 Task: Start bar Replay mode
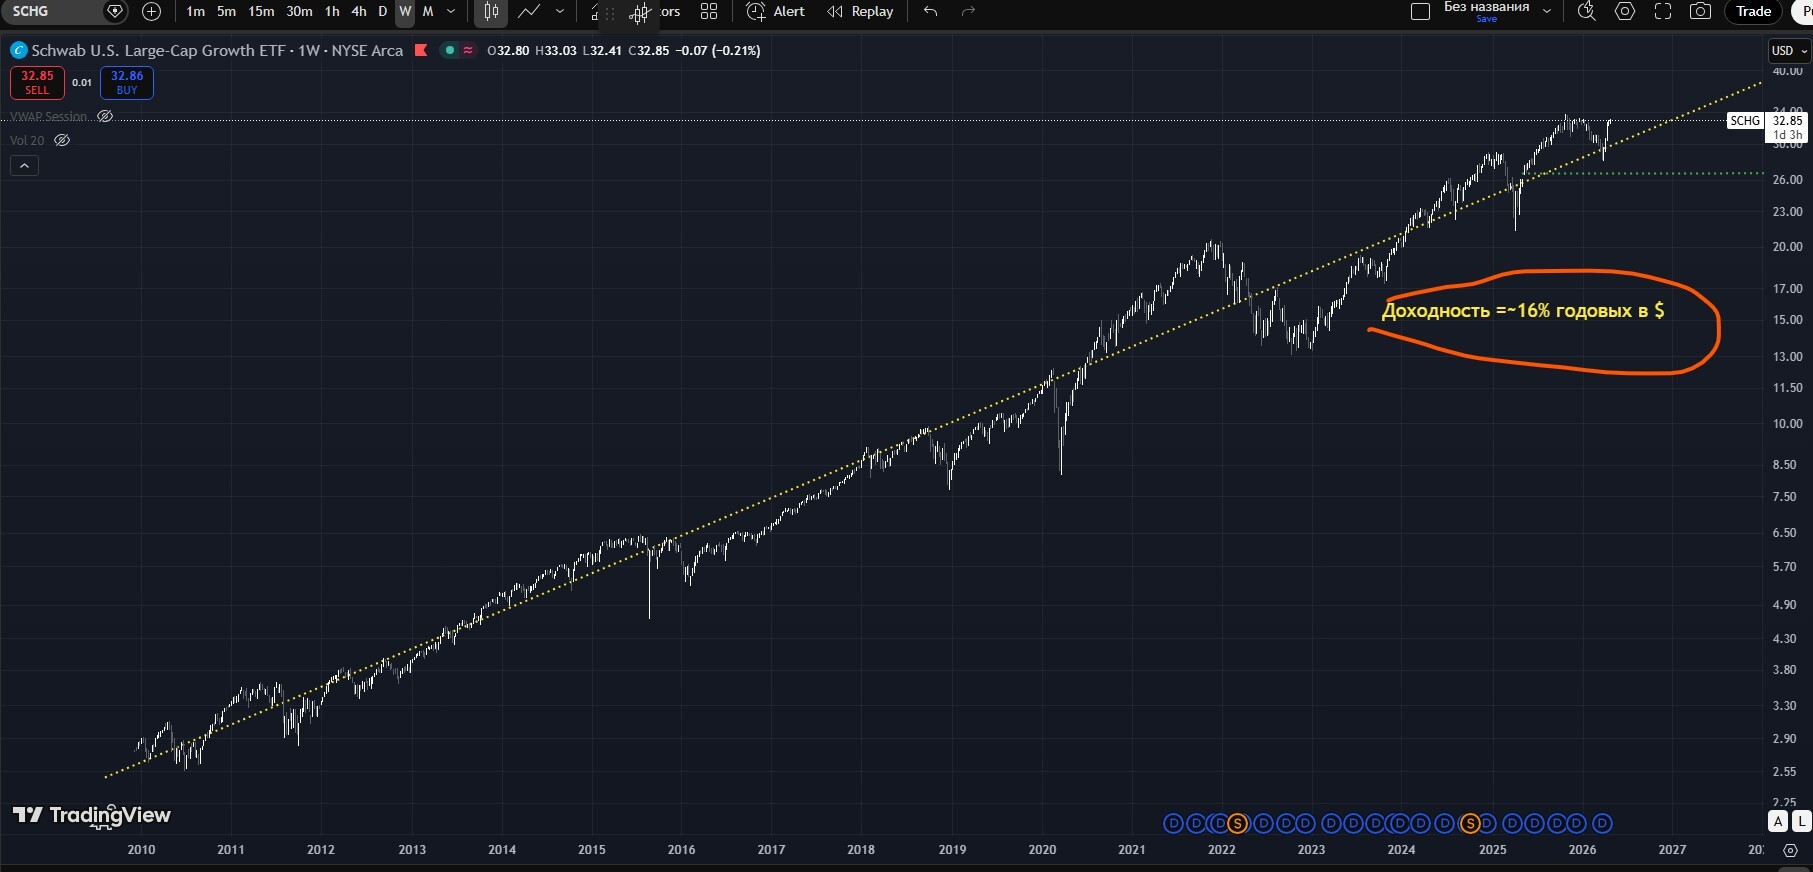pyautogui.click(x=860, y=11)
